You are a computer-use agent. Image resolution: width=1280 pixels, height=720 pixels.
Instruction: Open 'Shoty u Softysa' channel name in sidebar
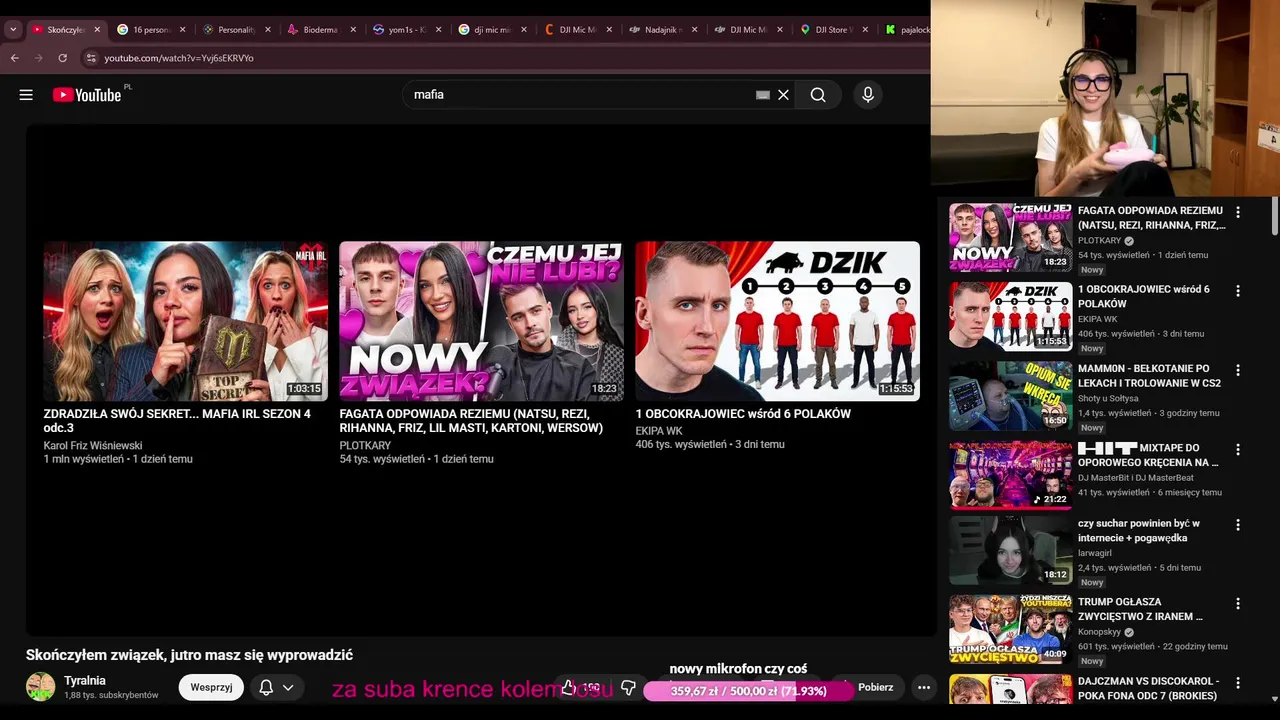[1108, 398]
